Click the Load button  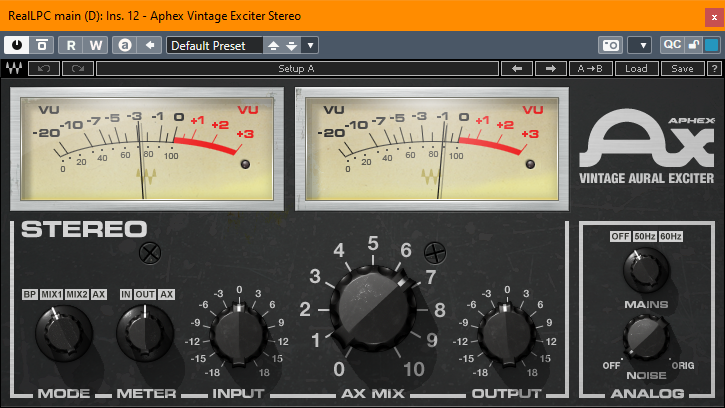pos(636,68)
